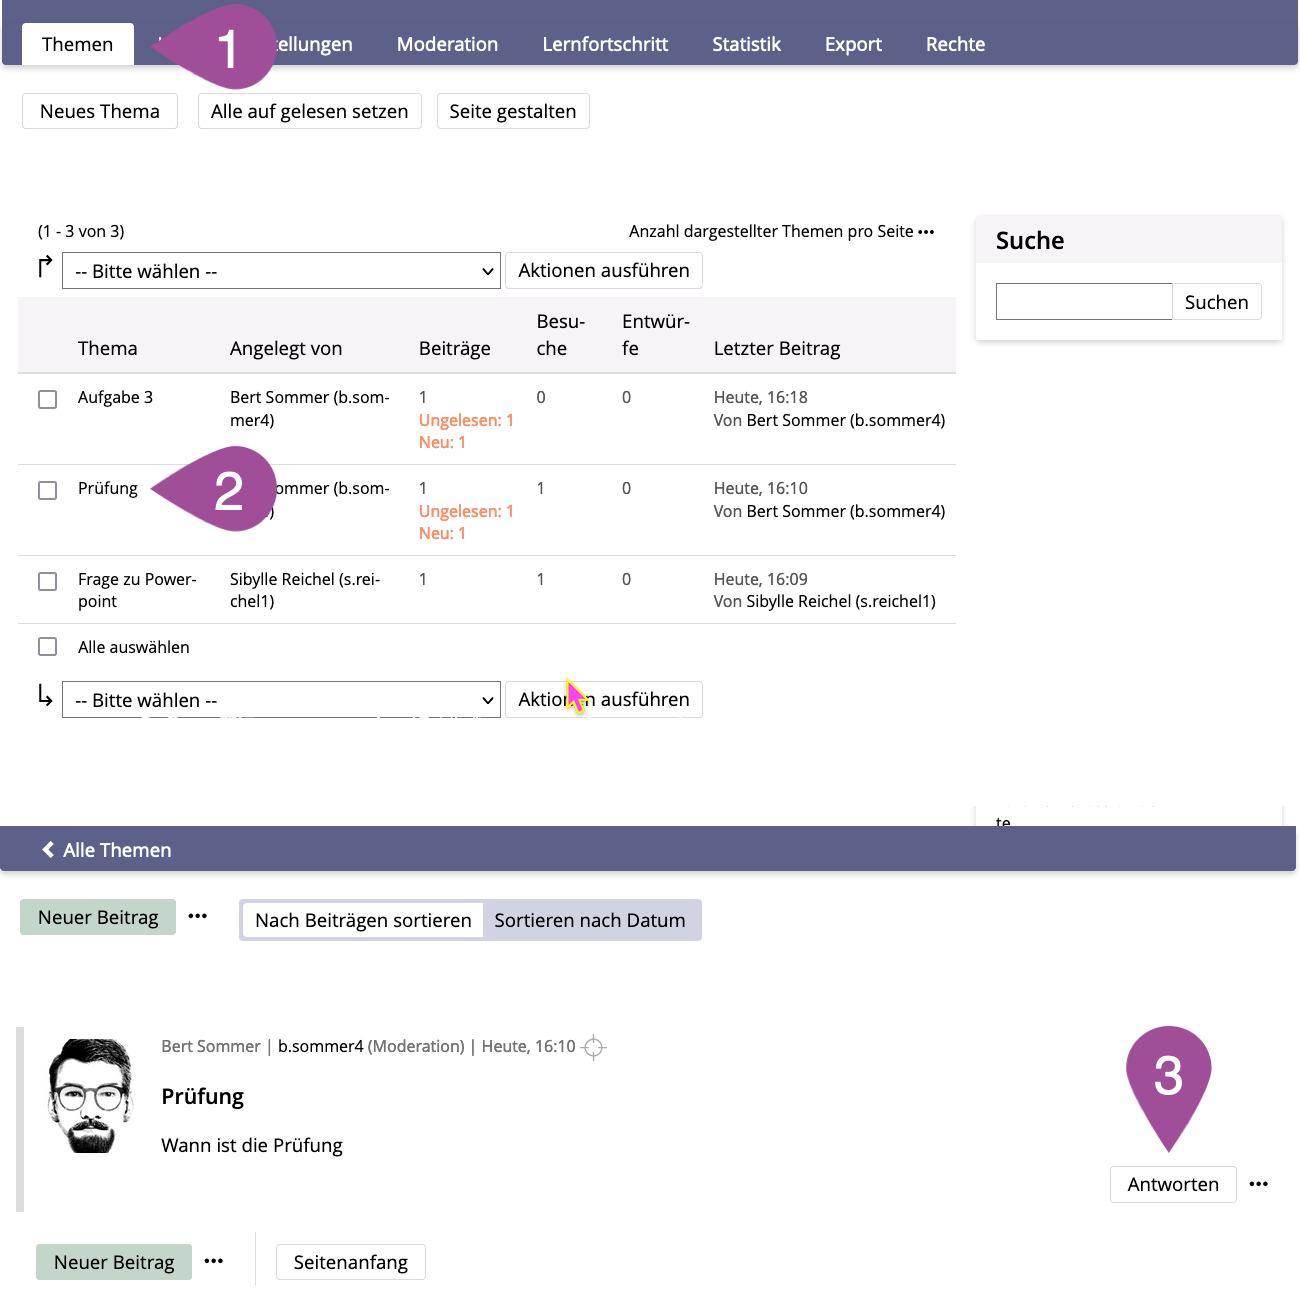Open the Themen pro Seite dots menu
This screenshot has width=1300, height=1304.
[926, 232]
